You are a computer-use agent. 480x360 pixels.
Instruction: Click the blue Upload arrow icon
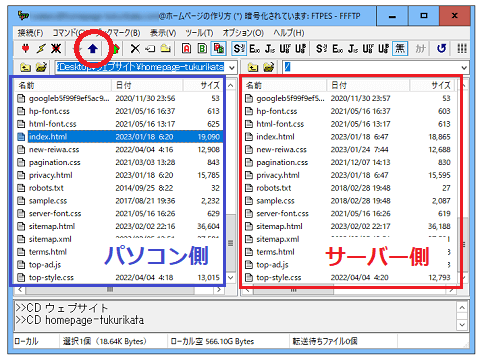tap(92, 49)
